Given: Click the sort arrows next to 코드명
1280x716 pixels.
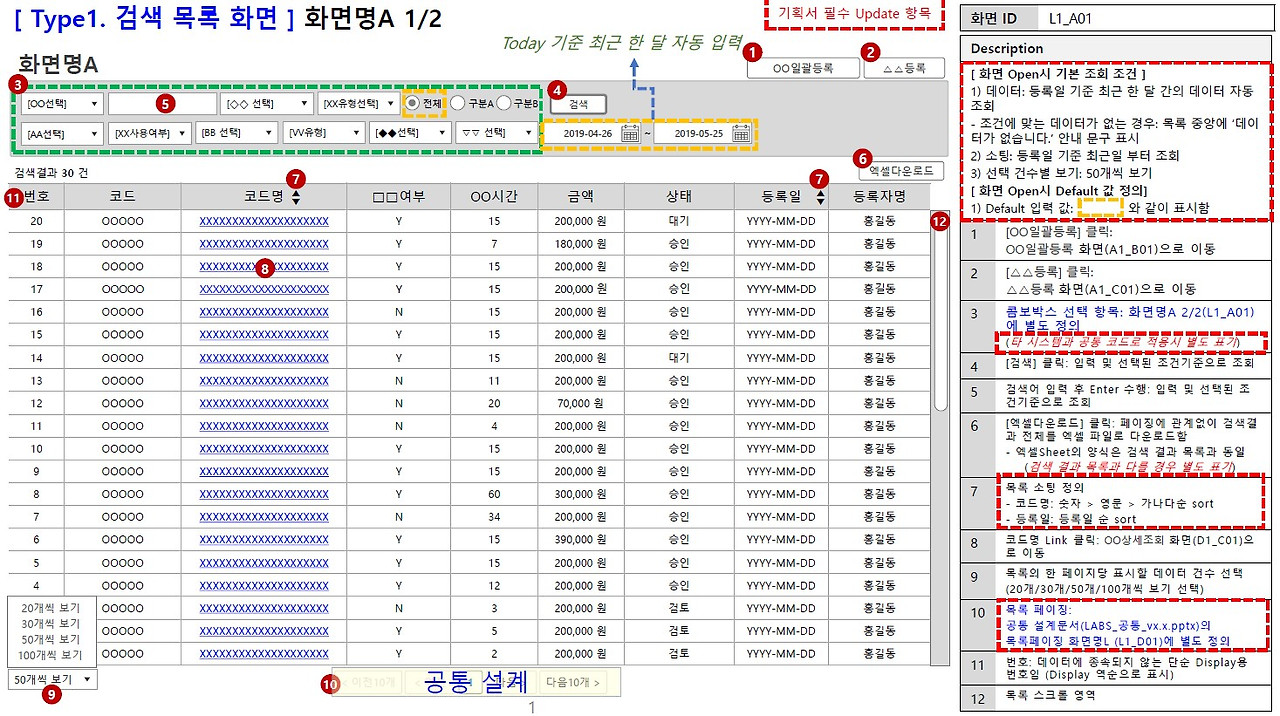Looking at the screenshot, I should [296, 198].
